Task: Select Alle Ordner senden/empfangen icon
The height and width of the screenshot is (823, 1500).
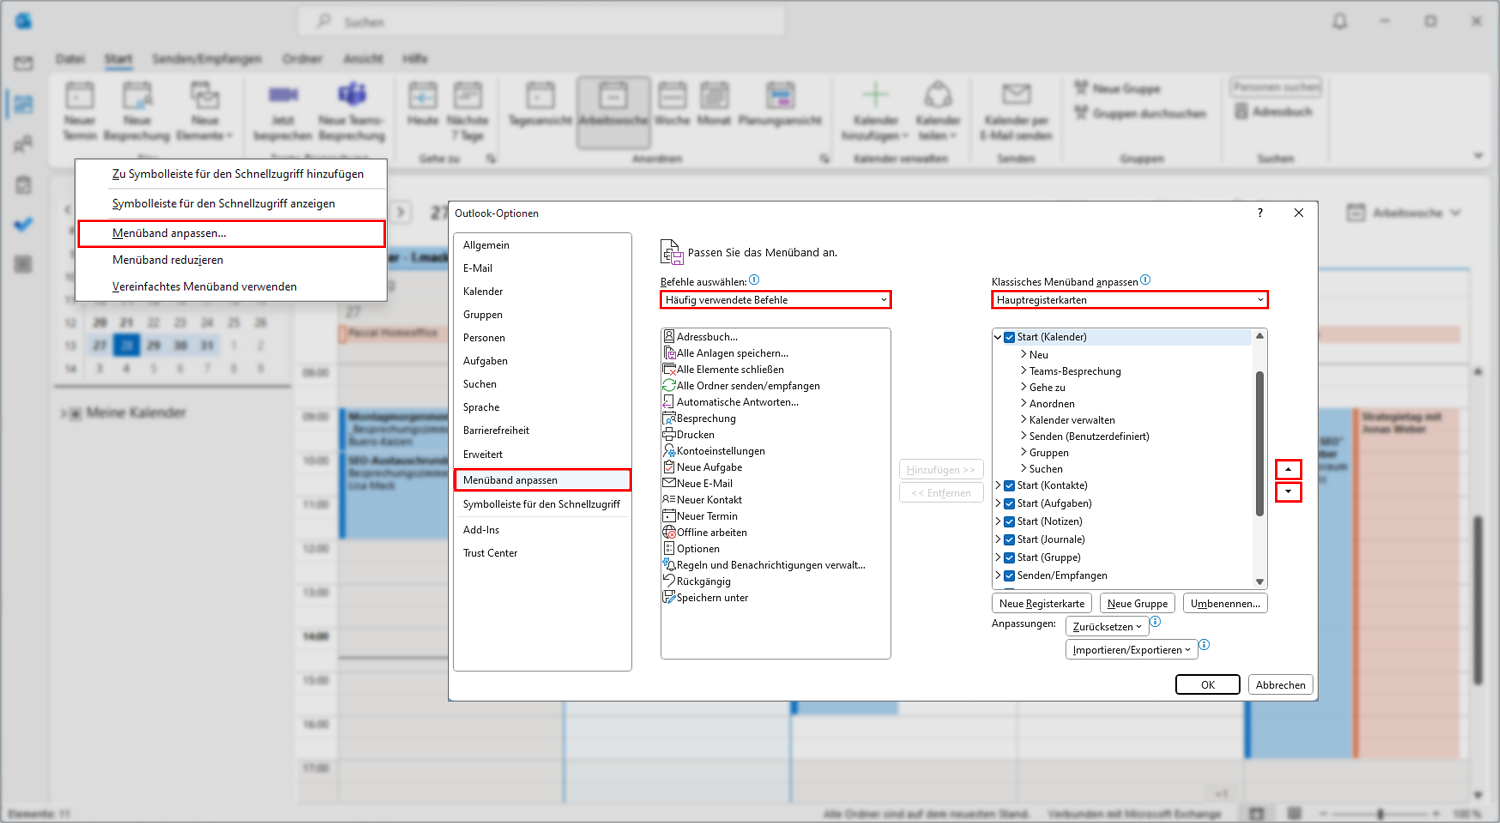Action: (669, 385)
